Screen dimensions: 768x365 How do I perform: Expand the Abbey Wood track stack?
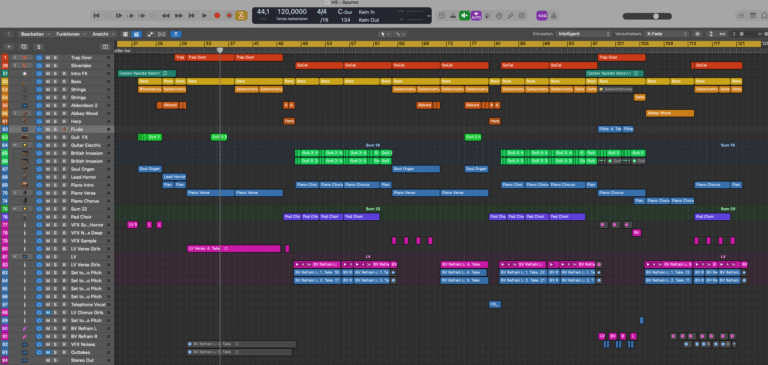pos(15,113)
